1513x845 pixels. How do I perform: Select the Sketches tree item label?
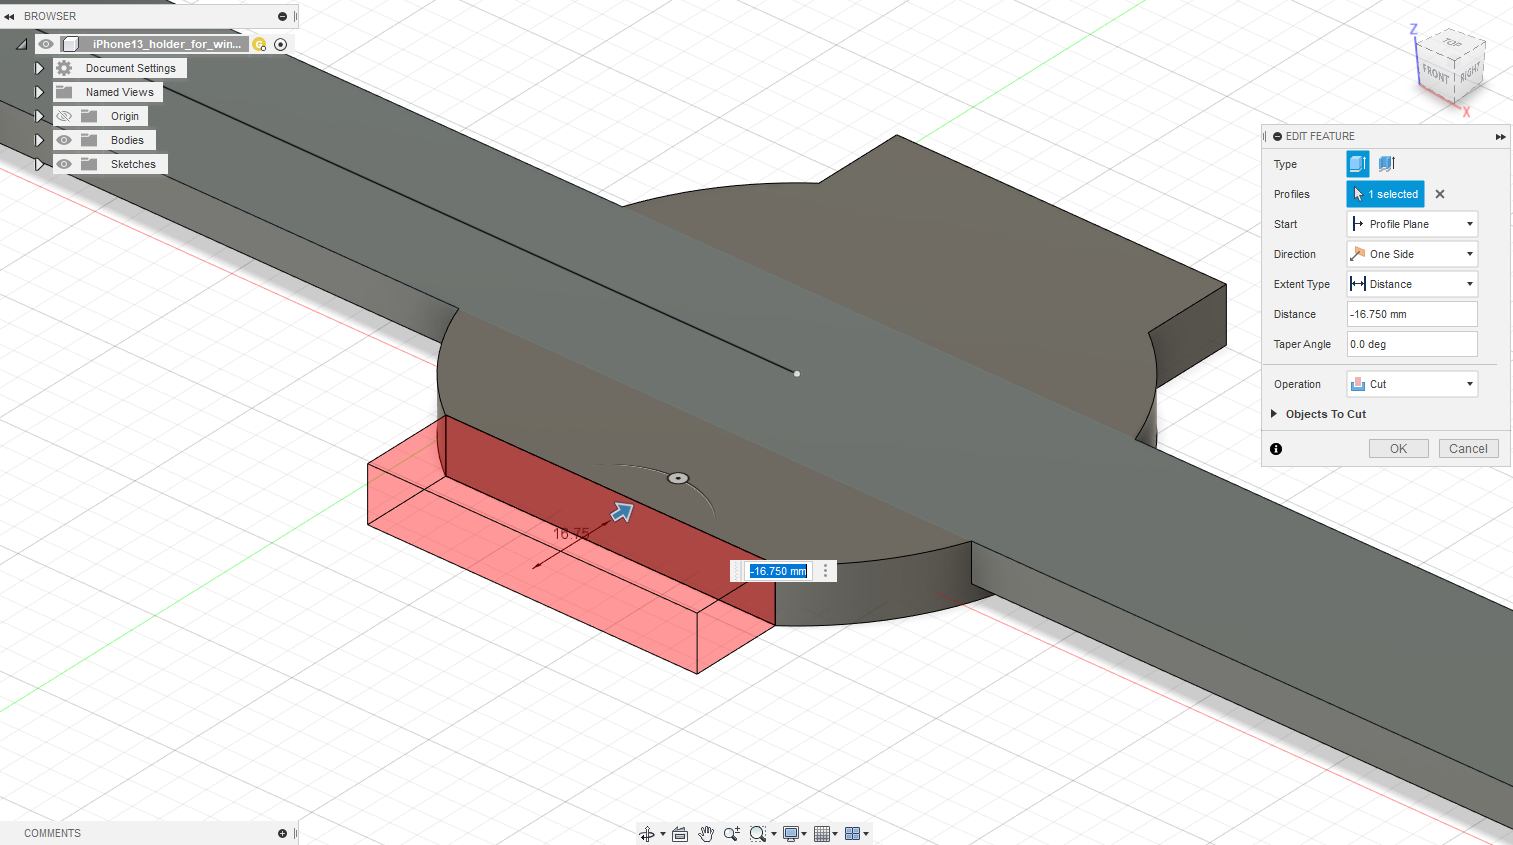(x=133, y=164)
